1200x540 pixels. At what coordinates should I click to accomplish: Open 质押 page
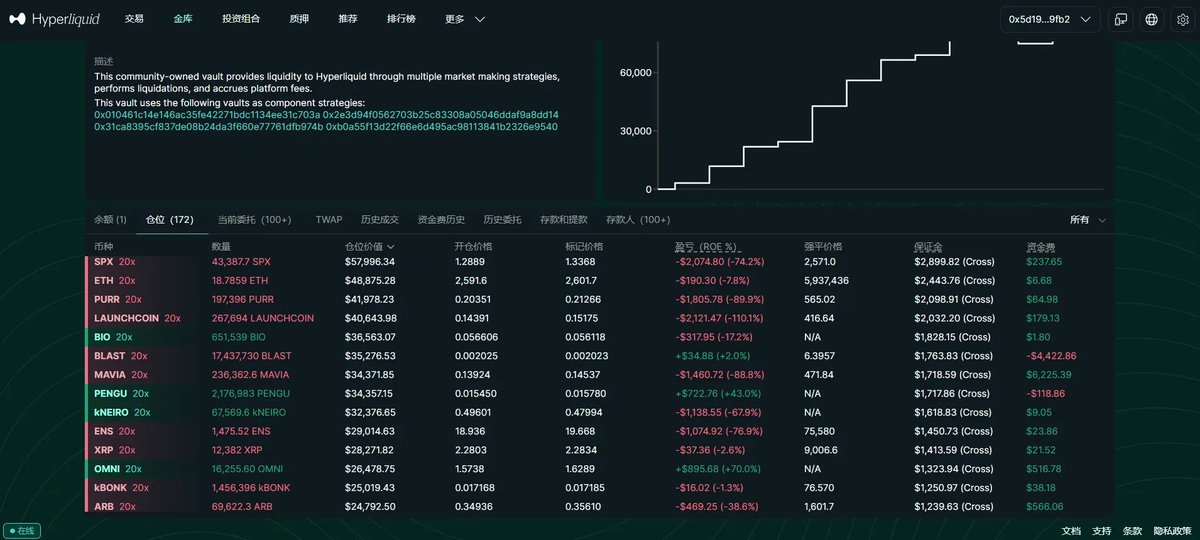(299, 19)
